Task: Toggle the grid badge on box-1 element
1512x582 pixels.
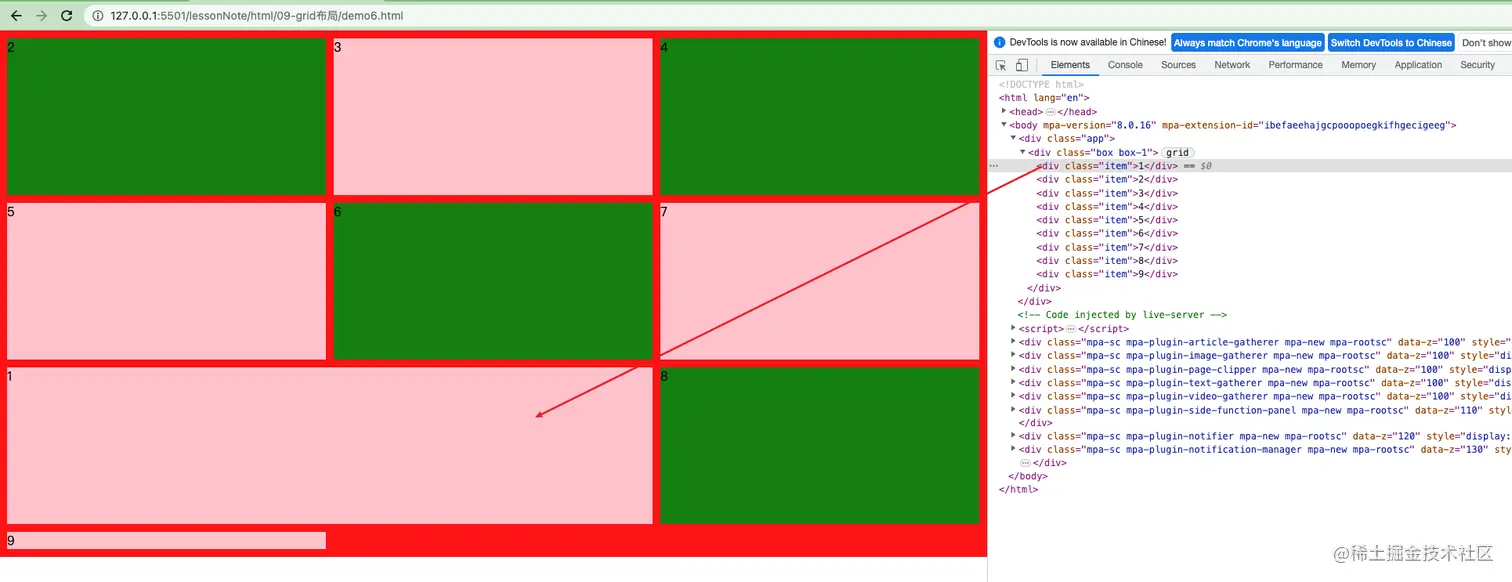Action: point(1177,152)
